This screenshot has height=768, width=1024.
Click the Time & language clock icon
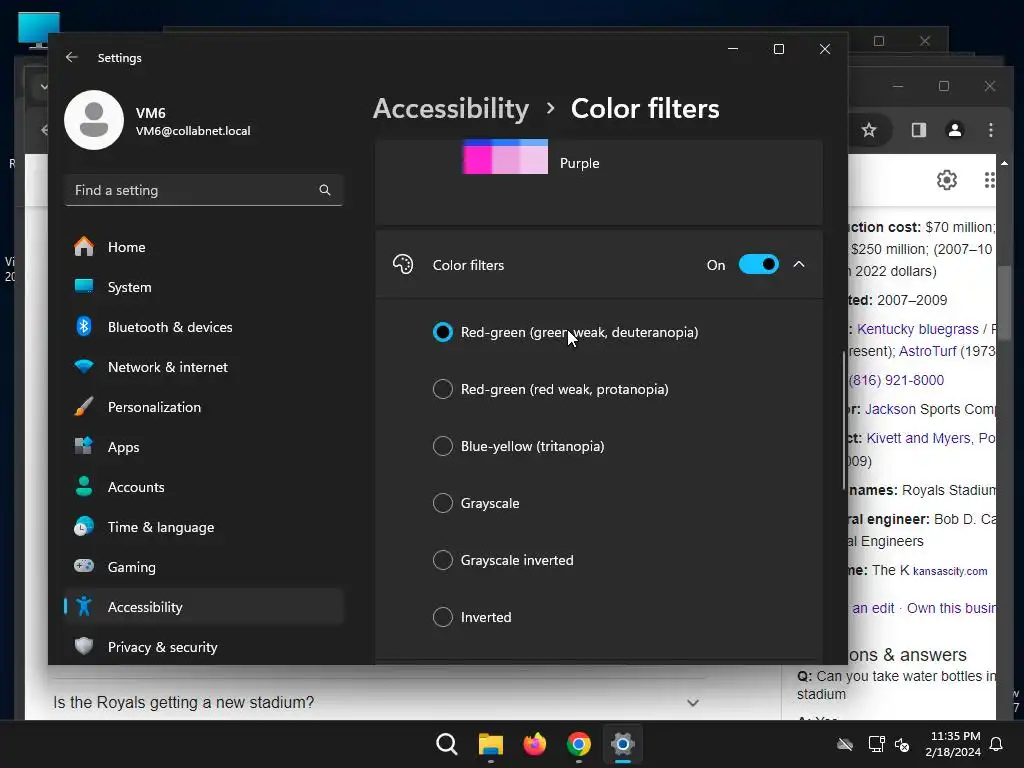click(84, 526)
